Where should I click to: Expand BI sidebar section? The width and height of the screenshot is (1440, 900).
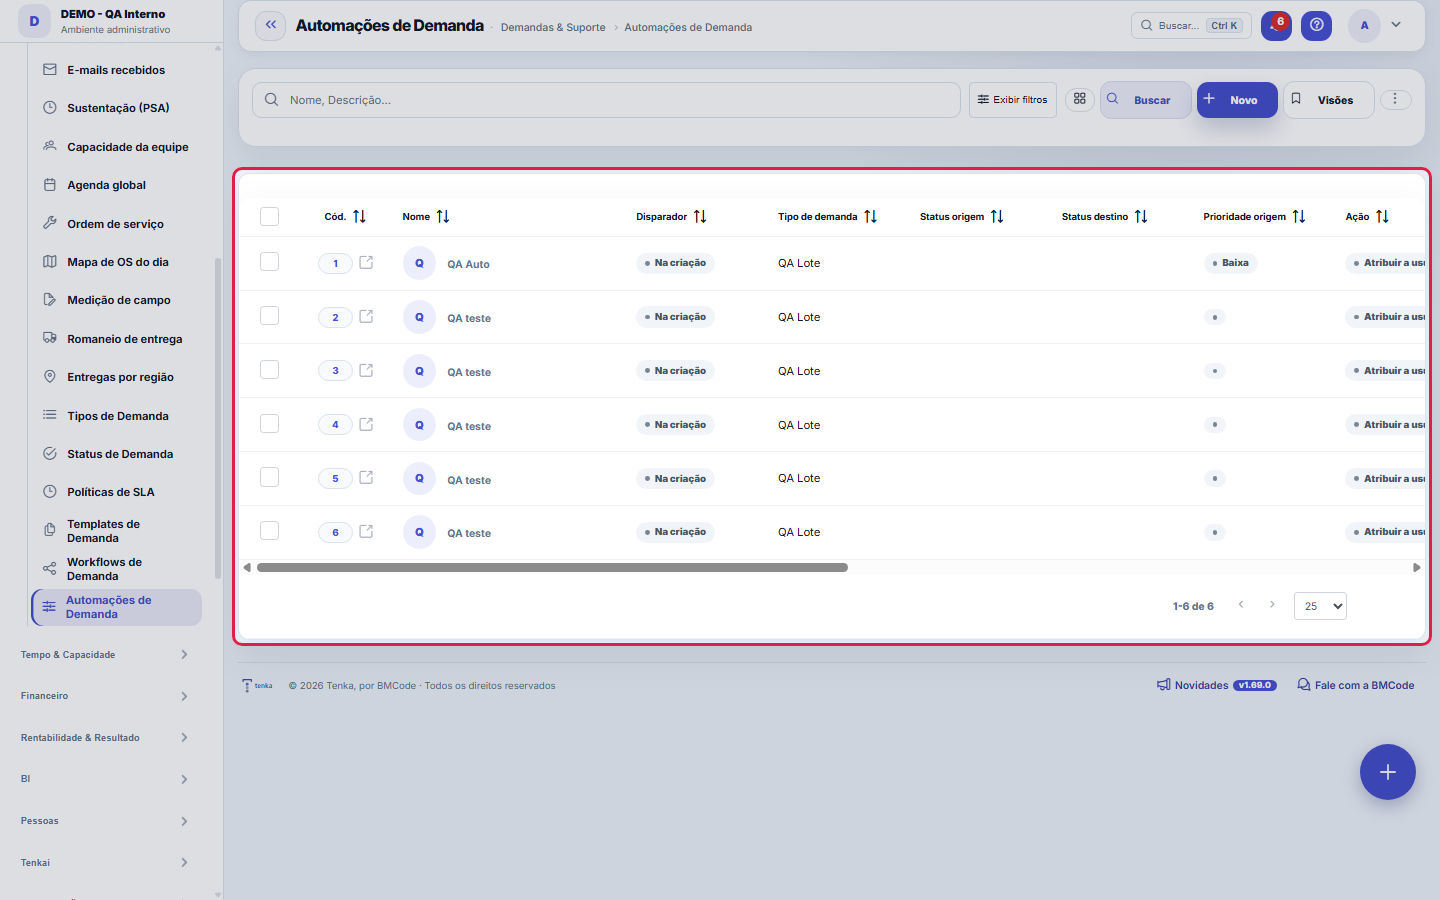coord(105,779)
